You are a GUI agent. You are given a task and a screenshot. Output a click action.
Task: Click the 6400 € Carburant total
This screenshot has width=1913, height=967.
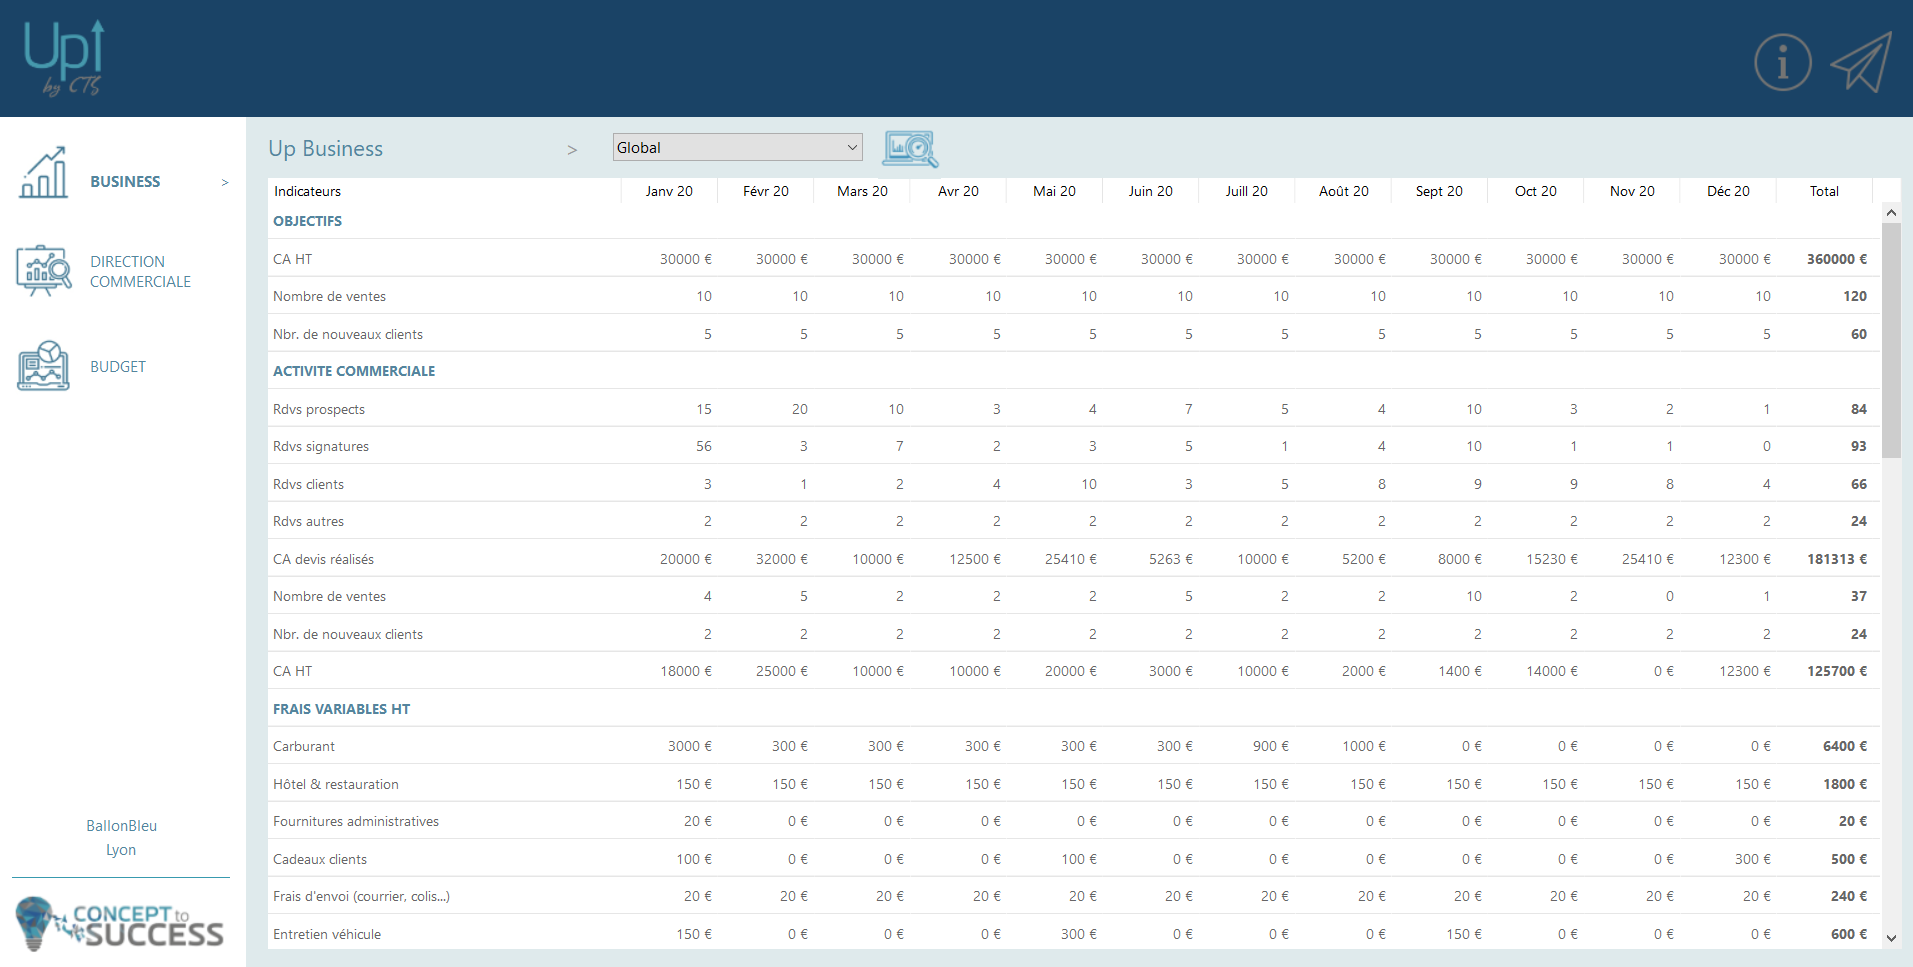tap(1844, 746)
